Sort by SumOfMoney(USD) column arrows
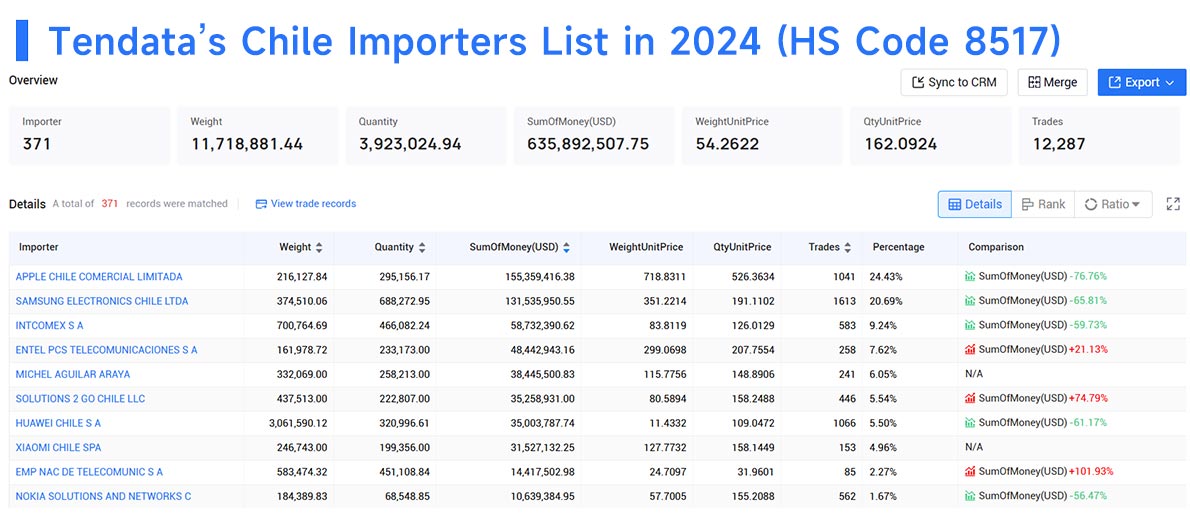 click(566, 247)
